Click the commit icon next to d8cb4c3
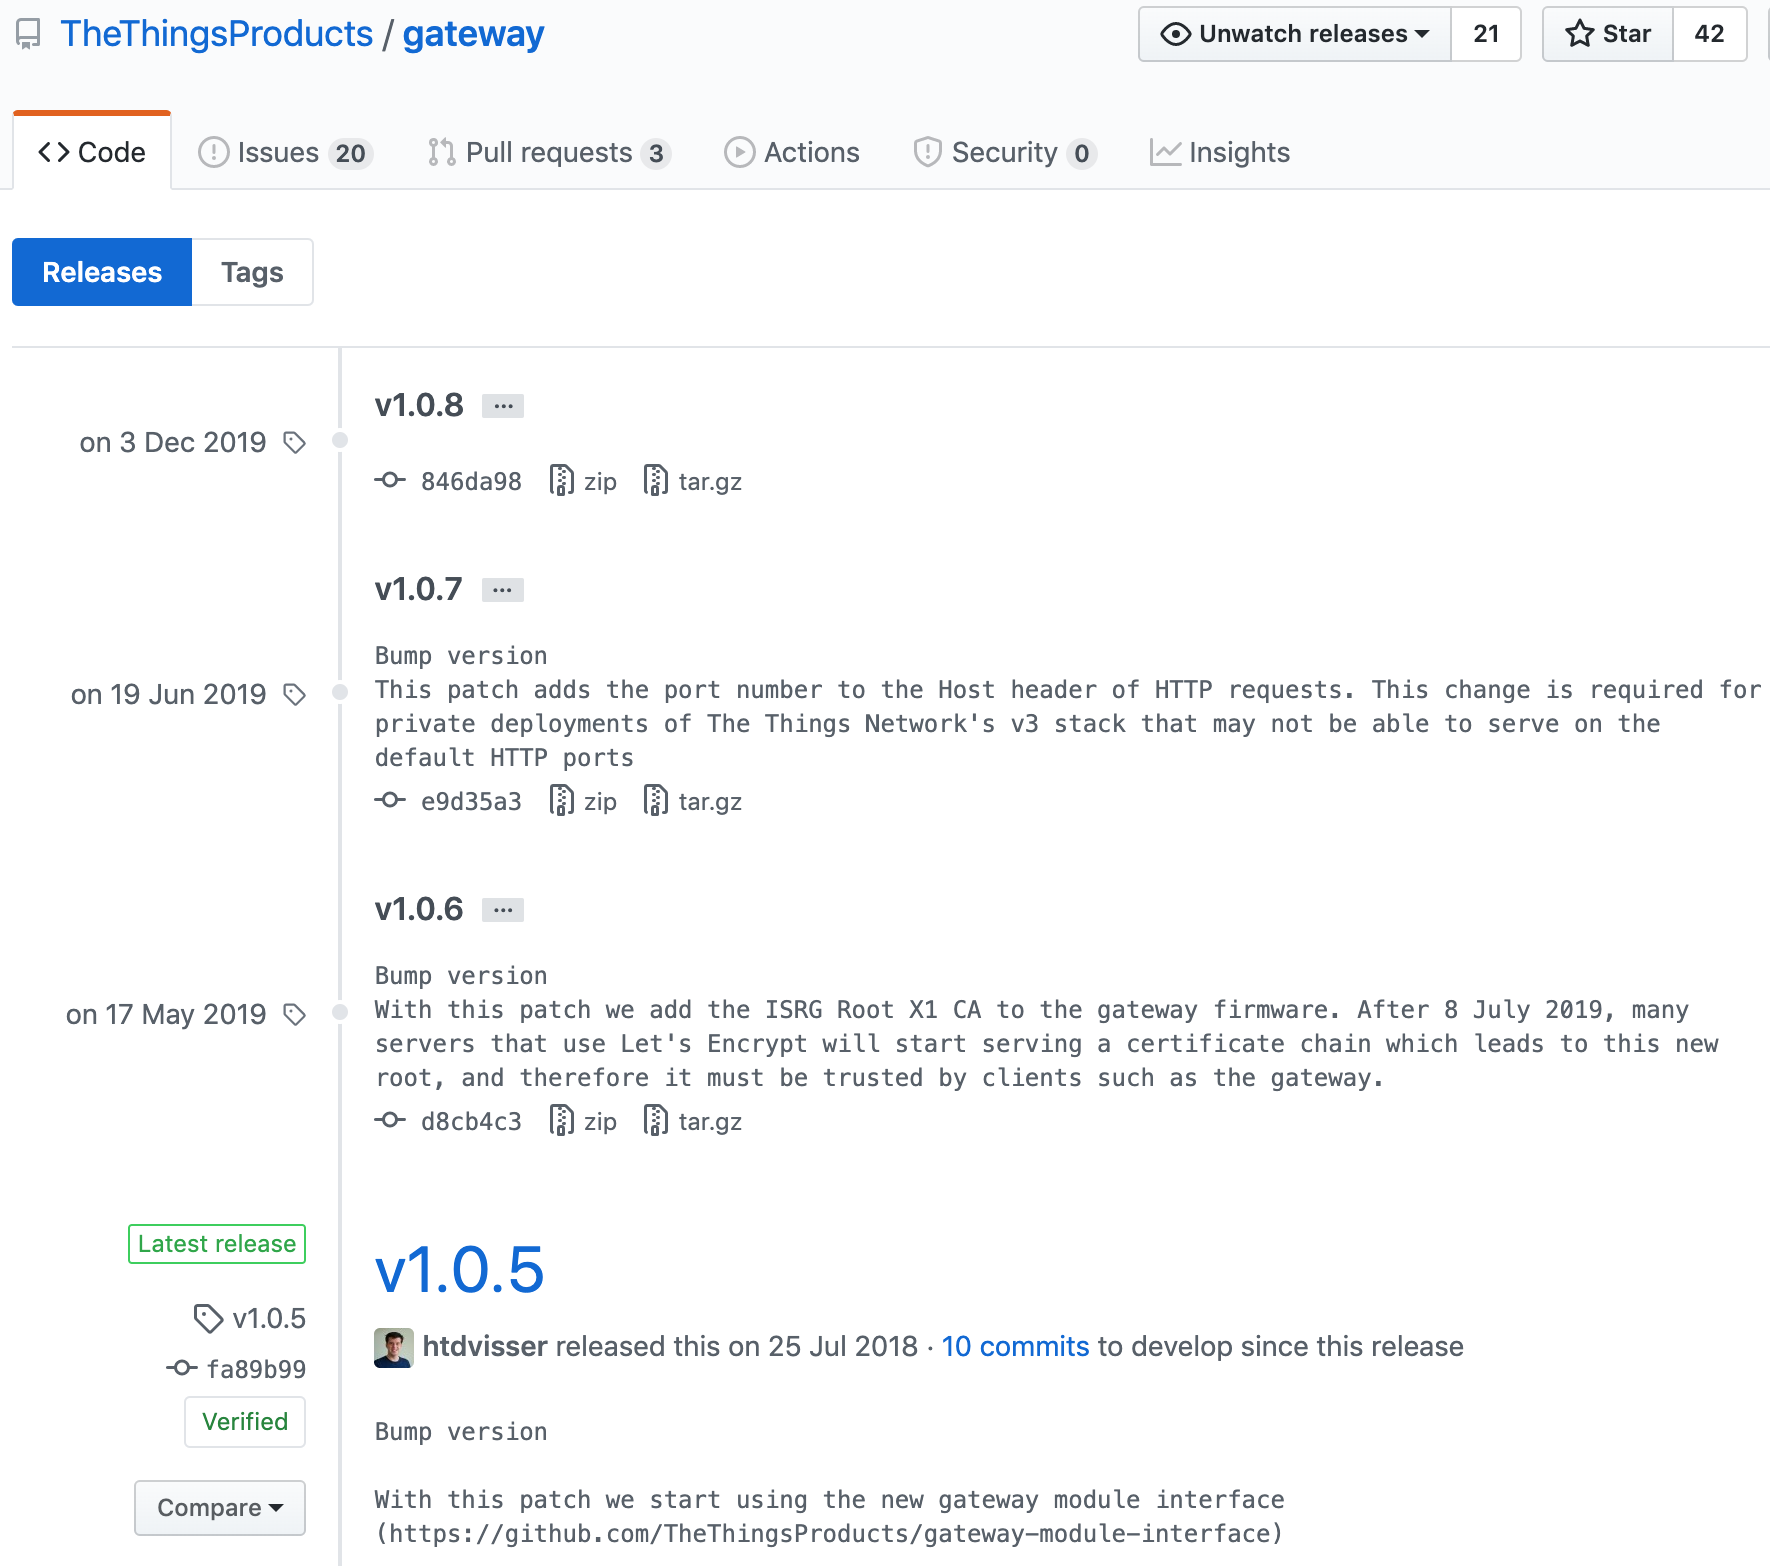The height and width of the screenshot is (1566, 1770). click(390, 1121)
